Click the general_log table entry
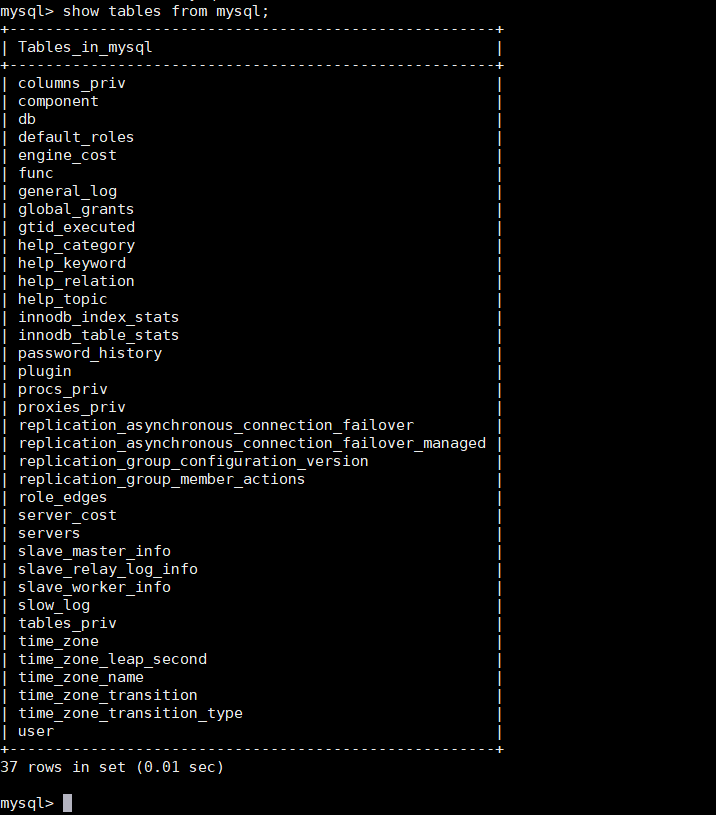 tap(67, 191)
